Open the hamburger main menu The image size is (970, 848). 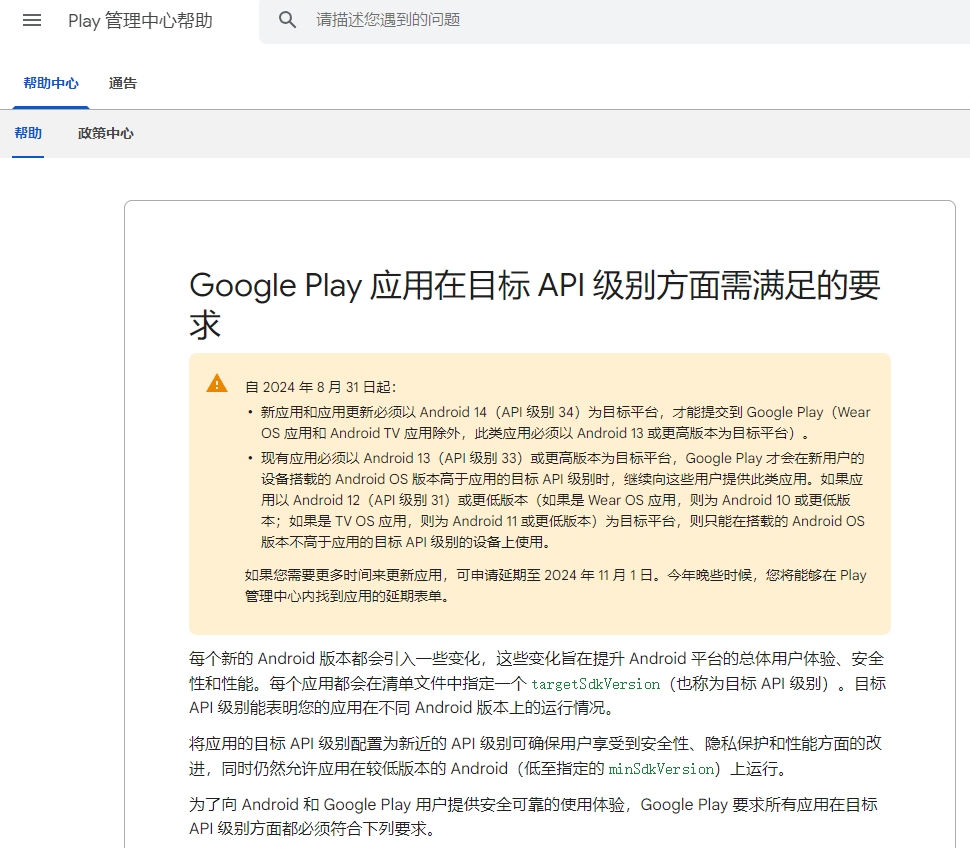[32, 20]
